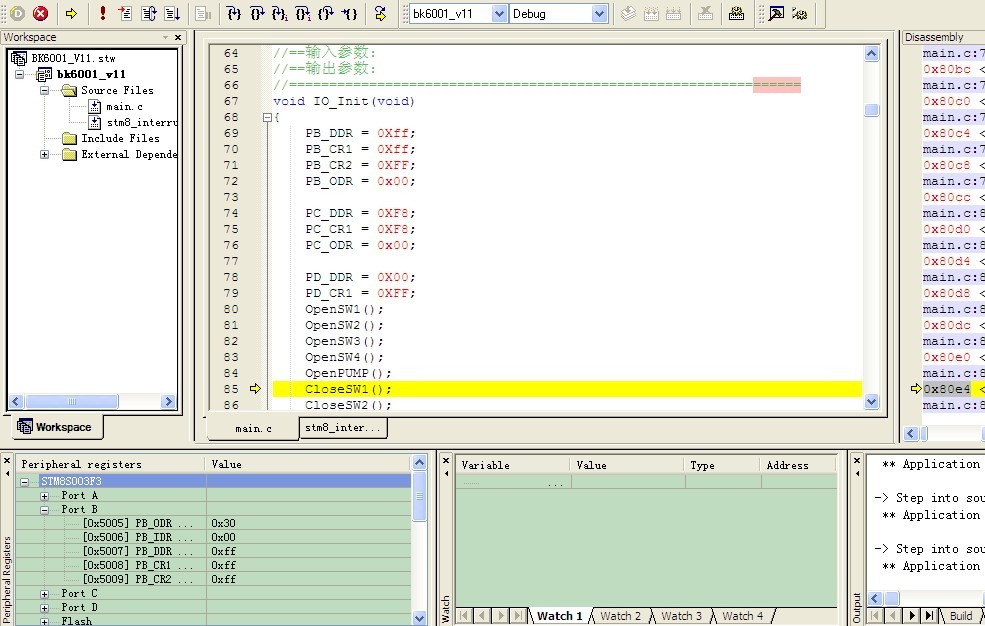
Task: Switch to the Watch 4 tab
Action: tap(742, 616)
